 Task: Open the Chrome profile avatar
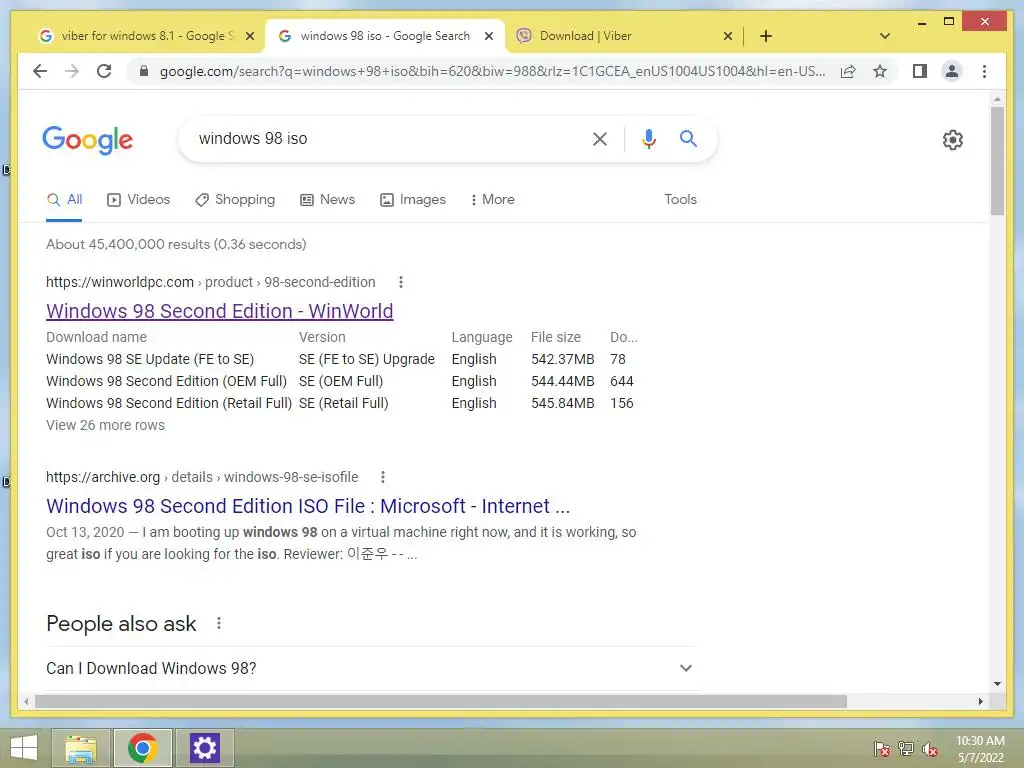coord(952,71)
